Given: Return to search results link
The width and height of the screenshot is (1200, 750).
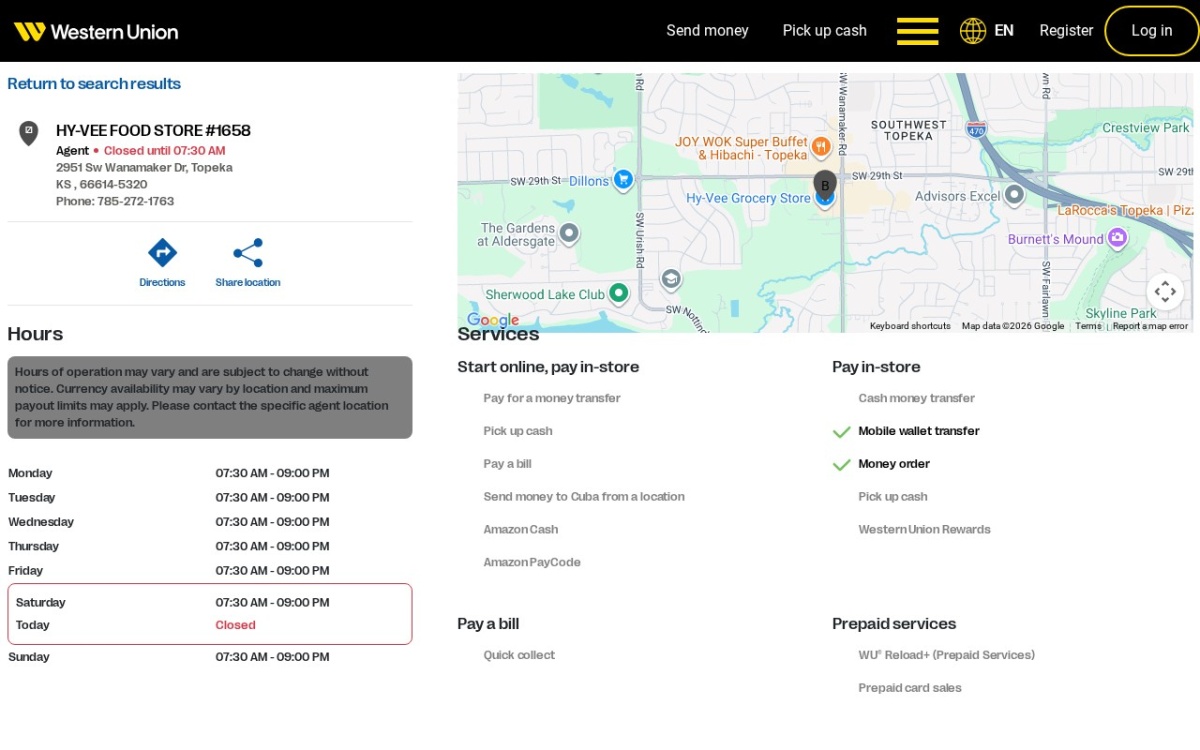Looking at the screenshot, I should [x=94, y=84].
